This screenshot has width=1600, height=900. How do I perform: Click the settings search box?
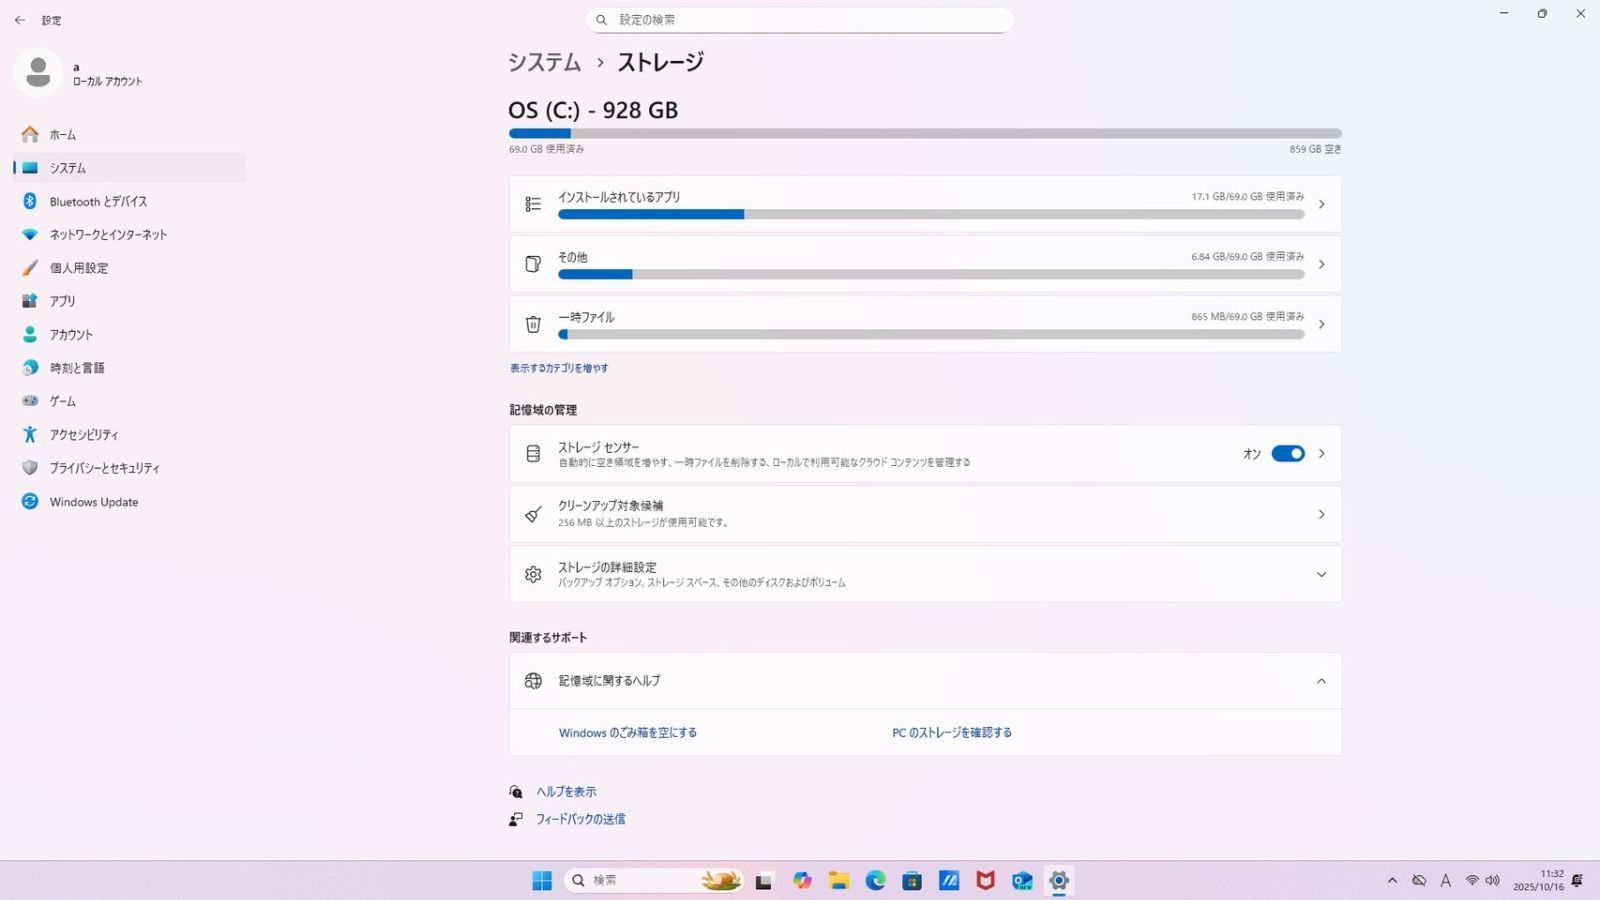pyautogui.click(x=800, y=20)
